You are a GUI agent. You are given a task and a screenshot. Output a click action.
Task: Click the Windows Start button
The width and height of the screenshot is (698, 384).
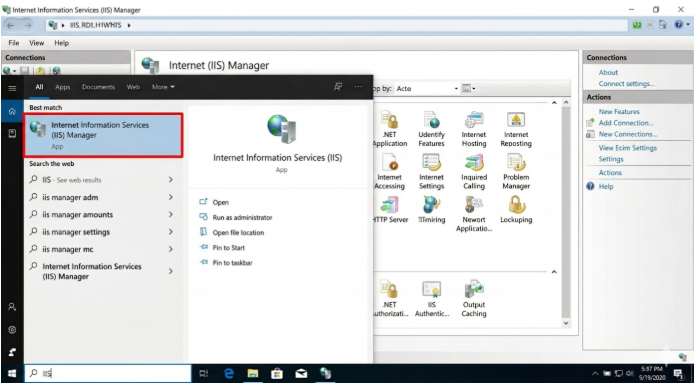click(x=12, y=374)
